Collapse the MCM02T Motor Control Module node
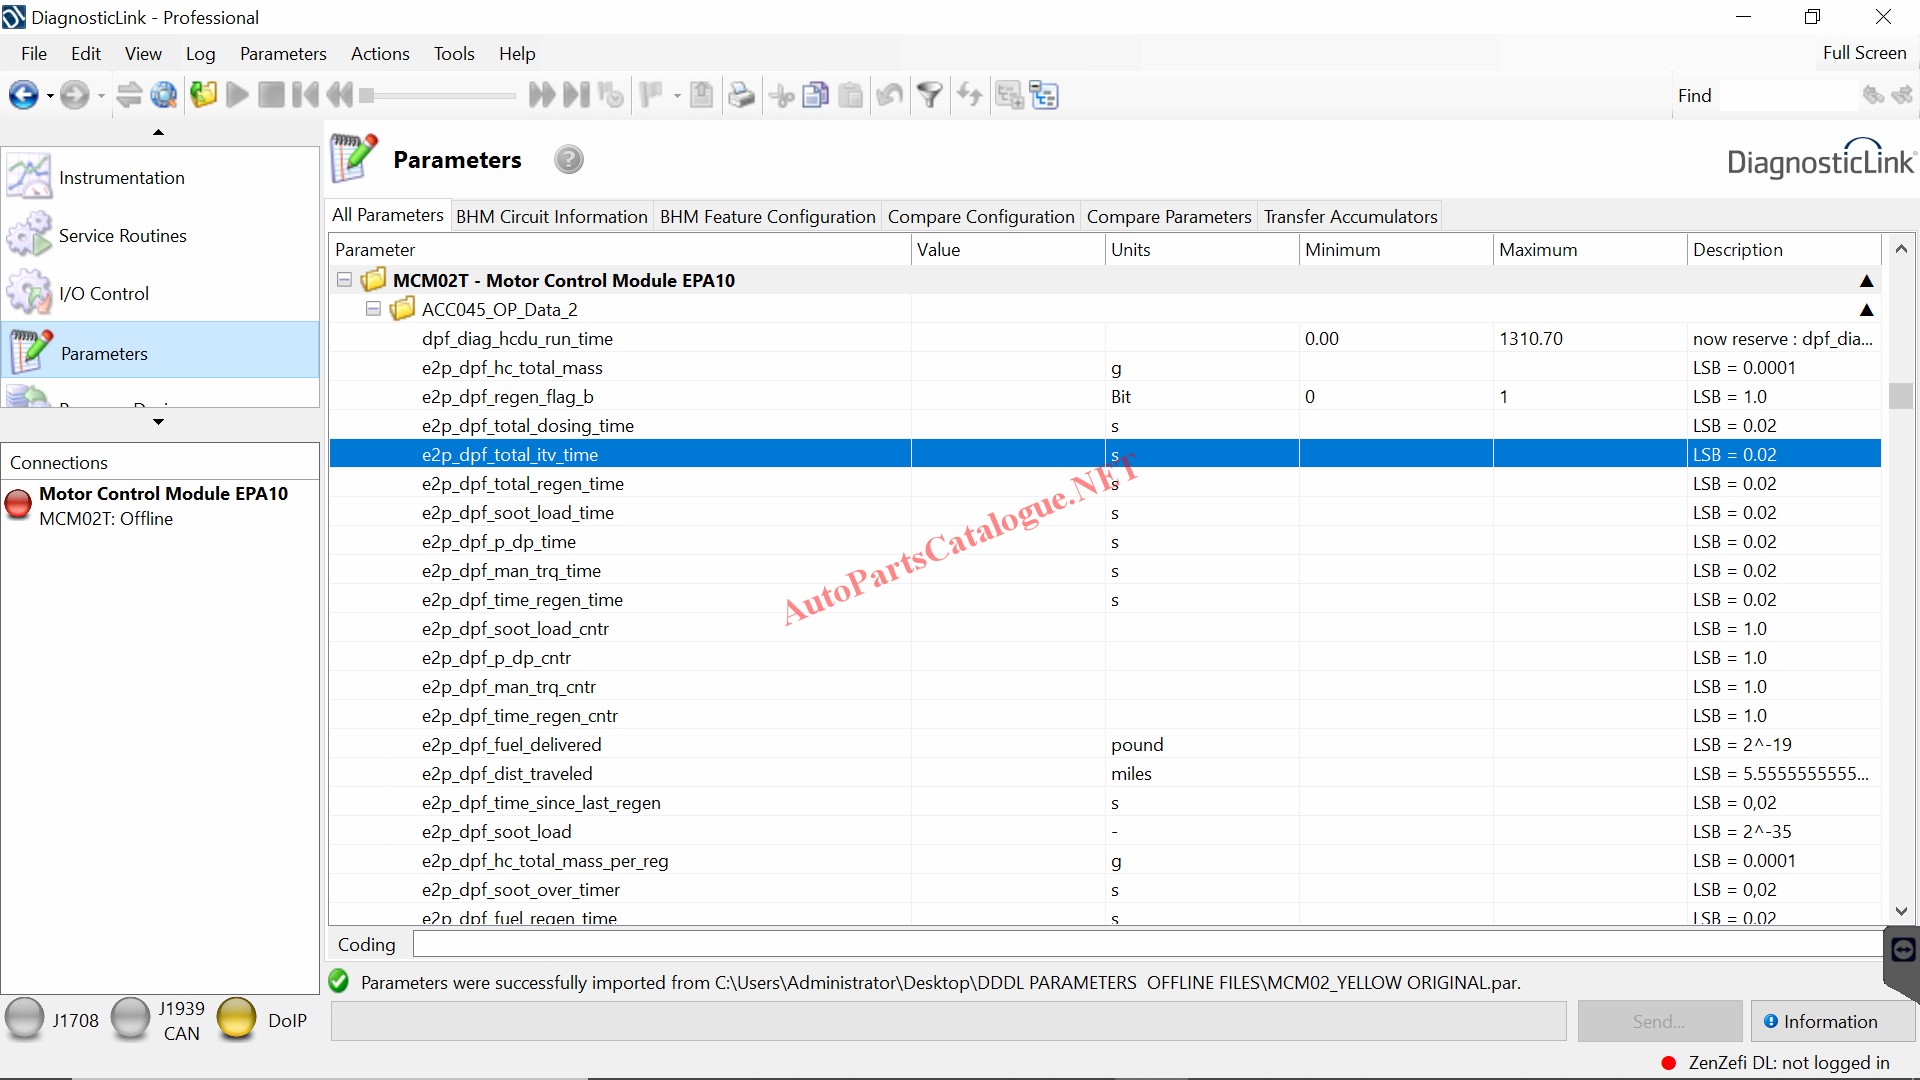The width and height of the screenshot is (1920, 1080). point(344,280)
